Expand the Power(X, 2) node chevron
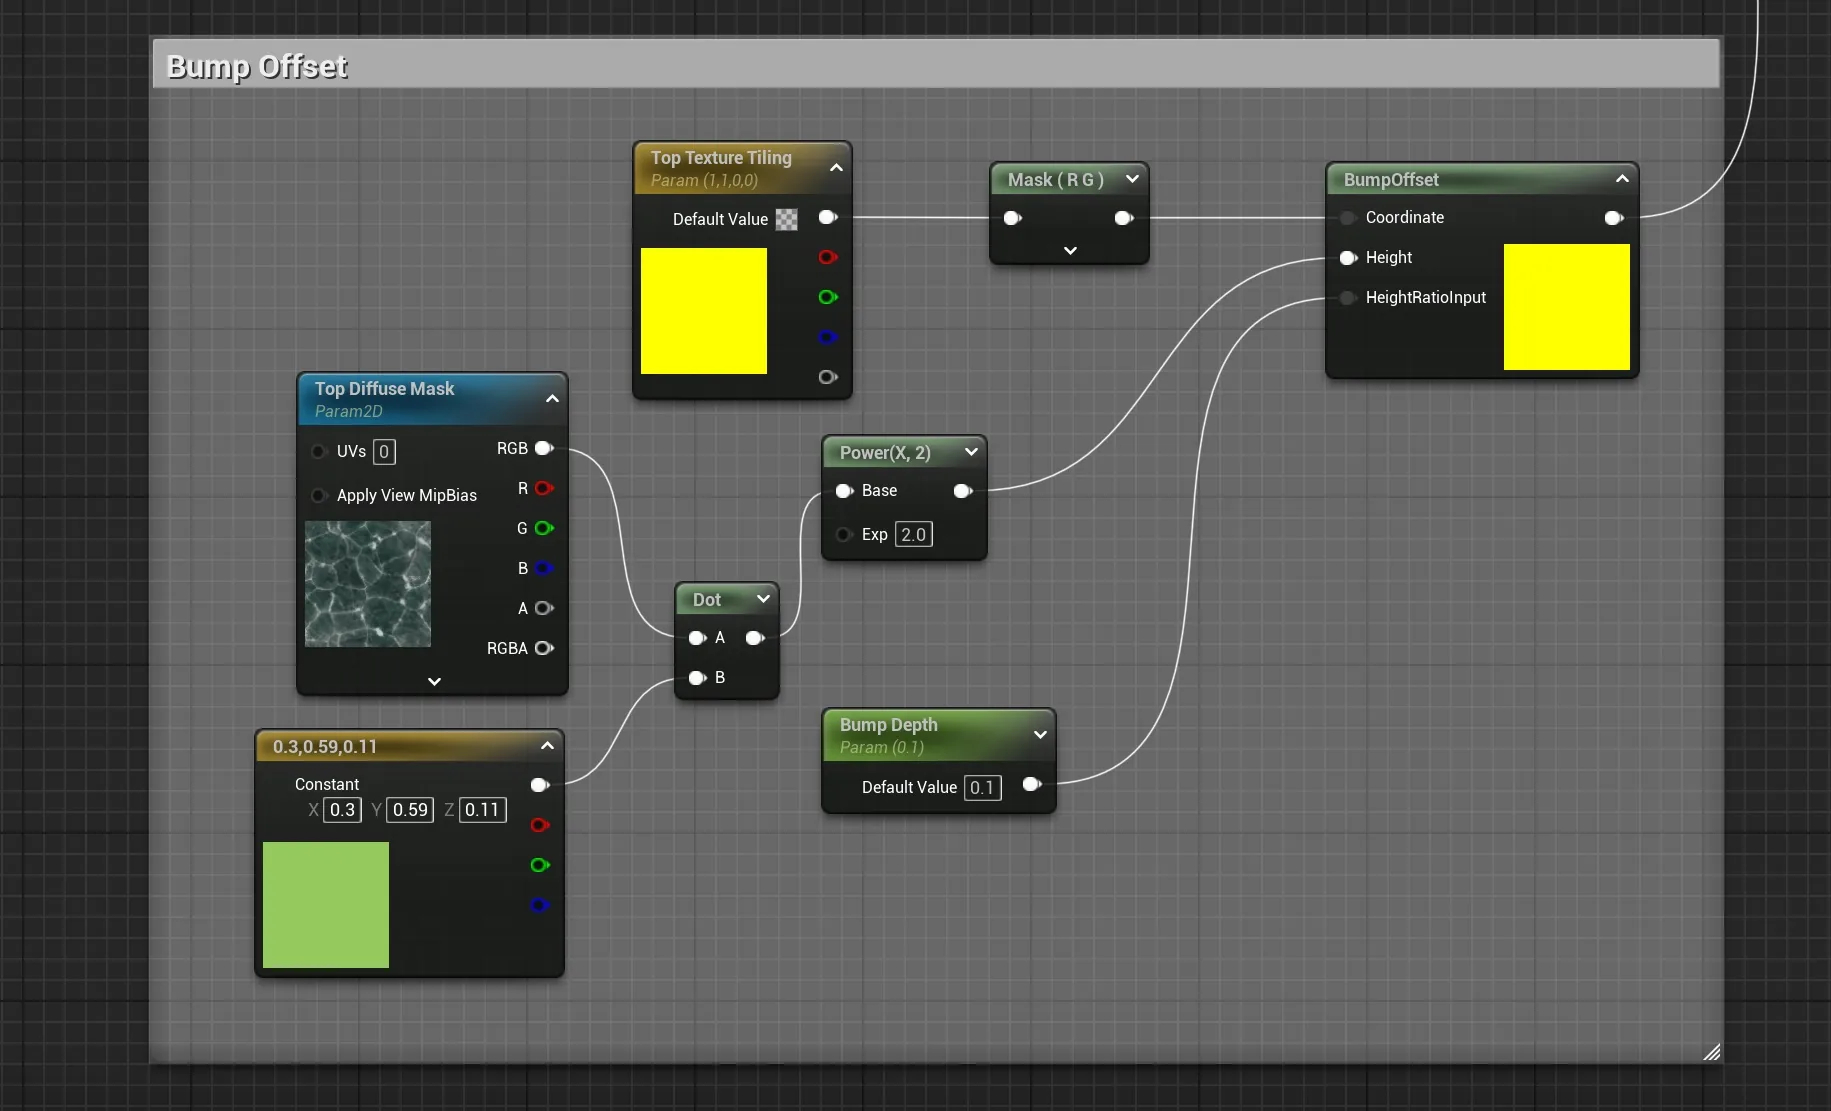1831x1111 pixels. 971,452
